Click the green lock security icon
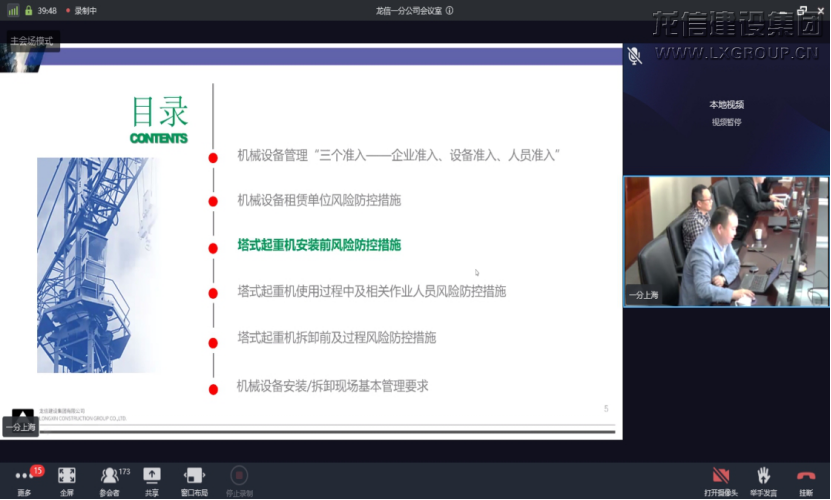The image size is (831, 500). [x=28, y=11]
